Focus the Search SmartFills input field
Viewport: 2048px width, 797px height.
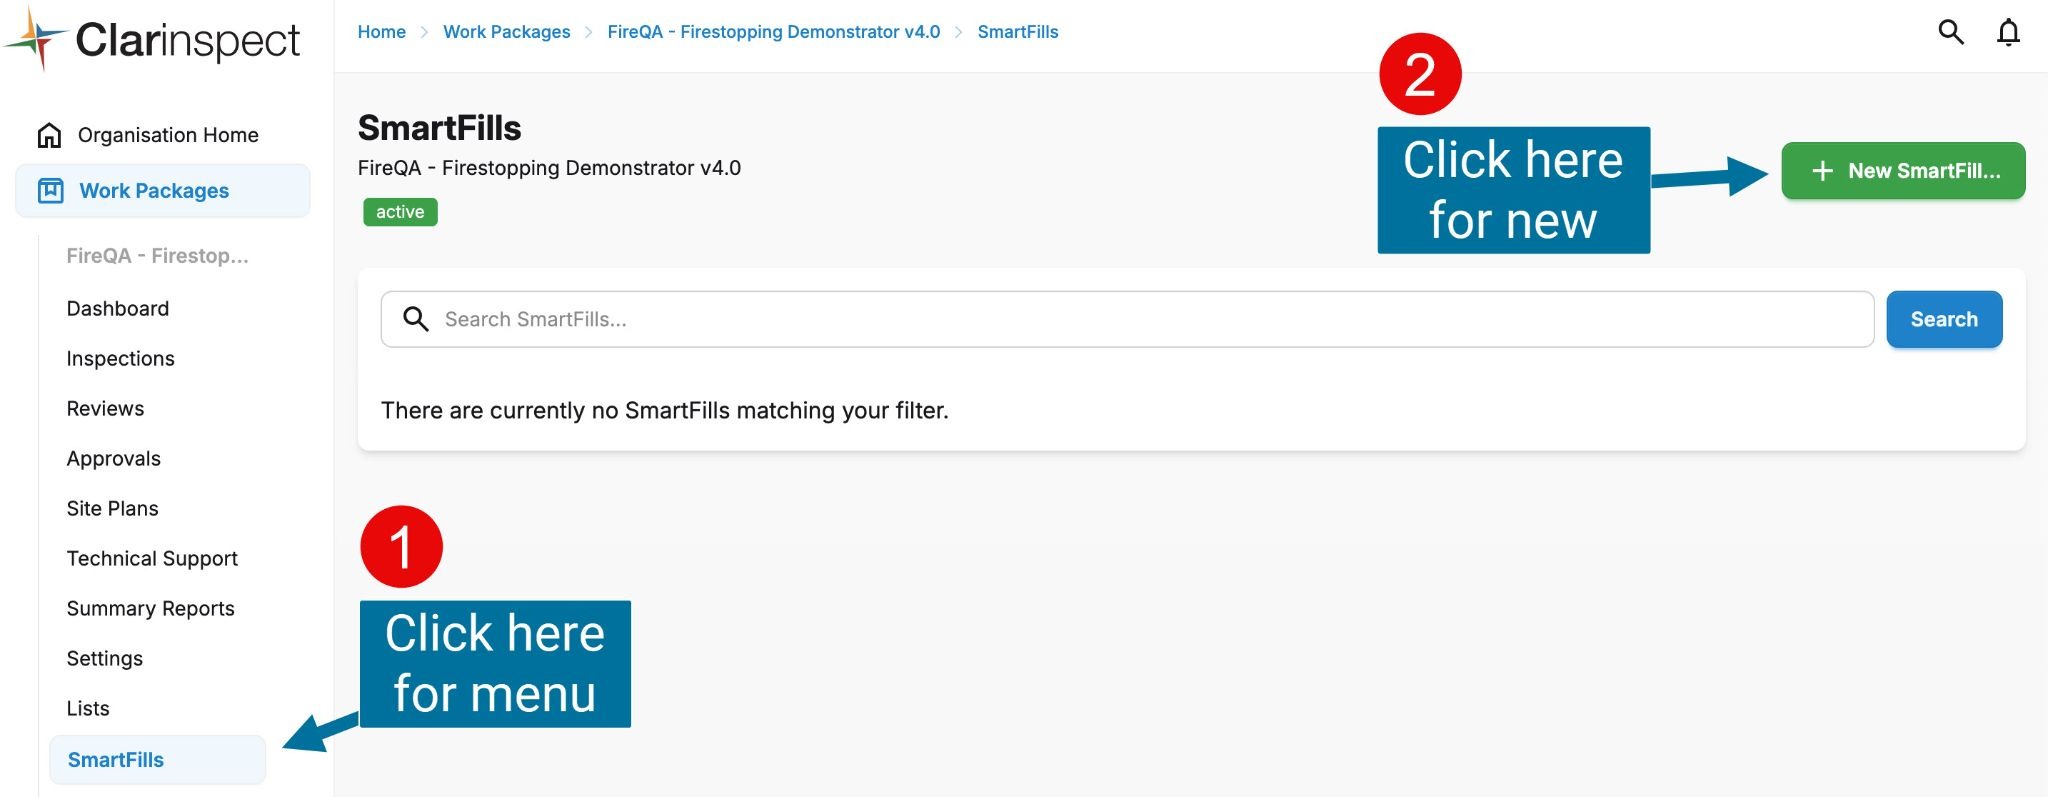(1127, 319)
